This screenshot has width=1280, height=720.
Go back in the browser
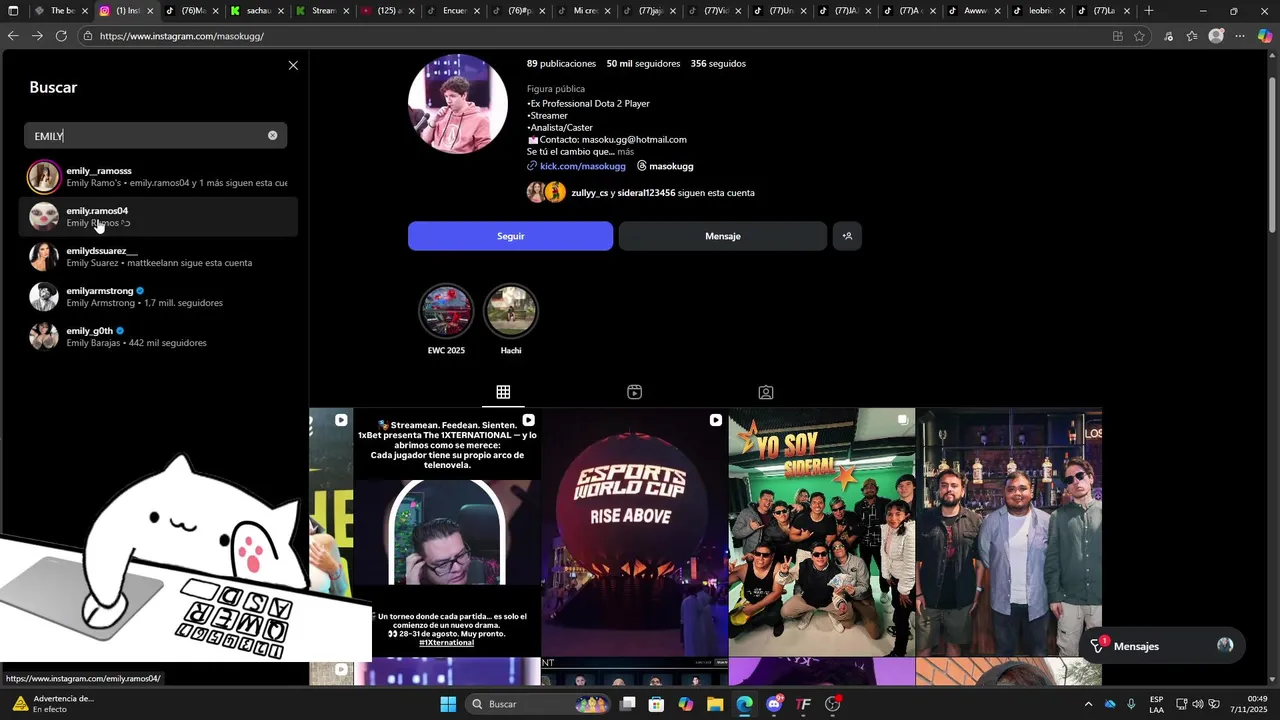(13, 36)
